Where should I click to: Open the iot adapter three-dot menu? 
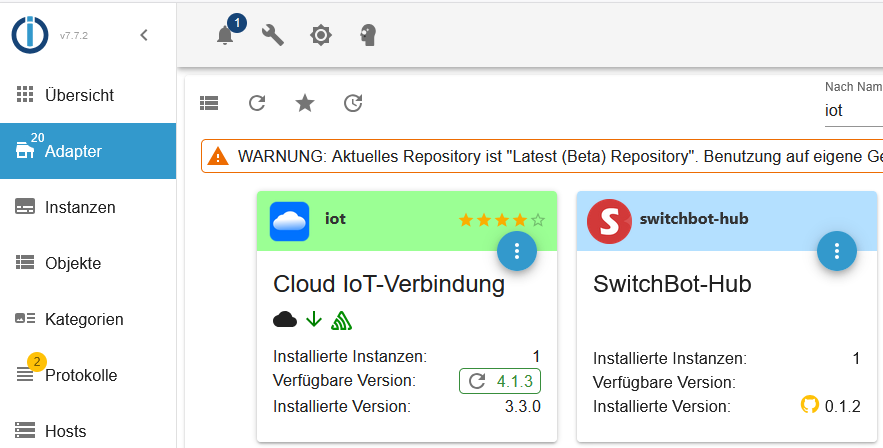(x=517, y=250)
